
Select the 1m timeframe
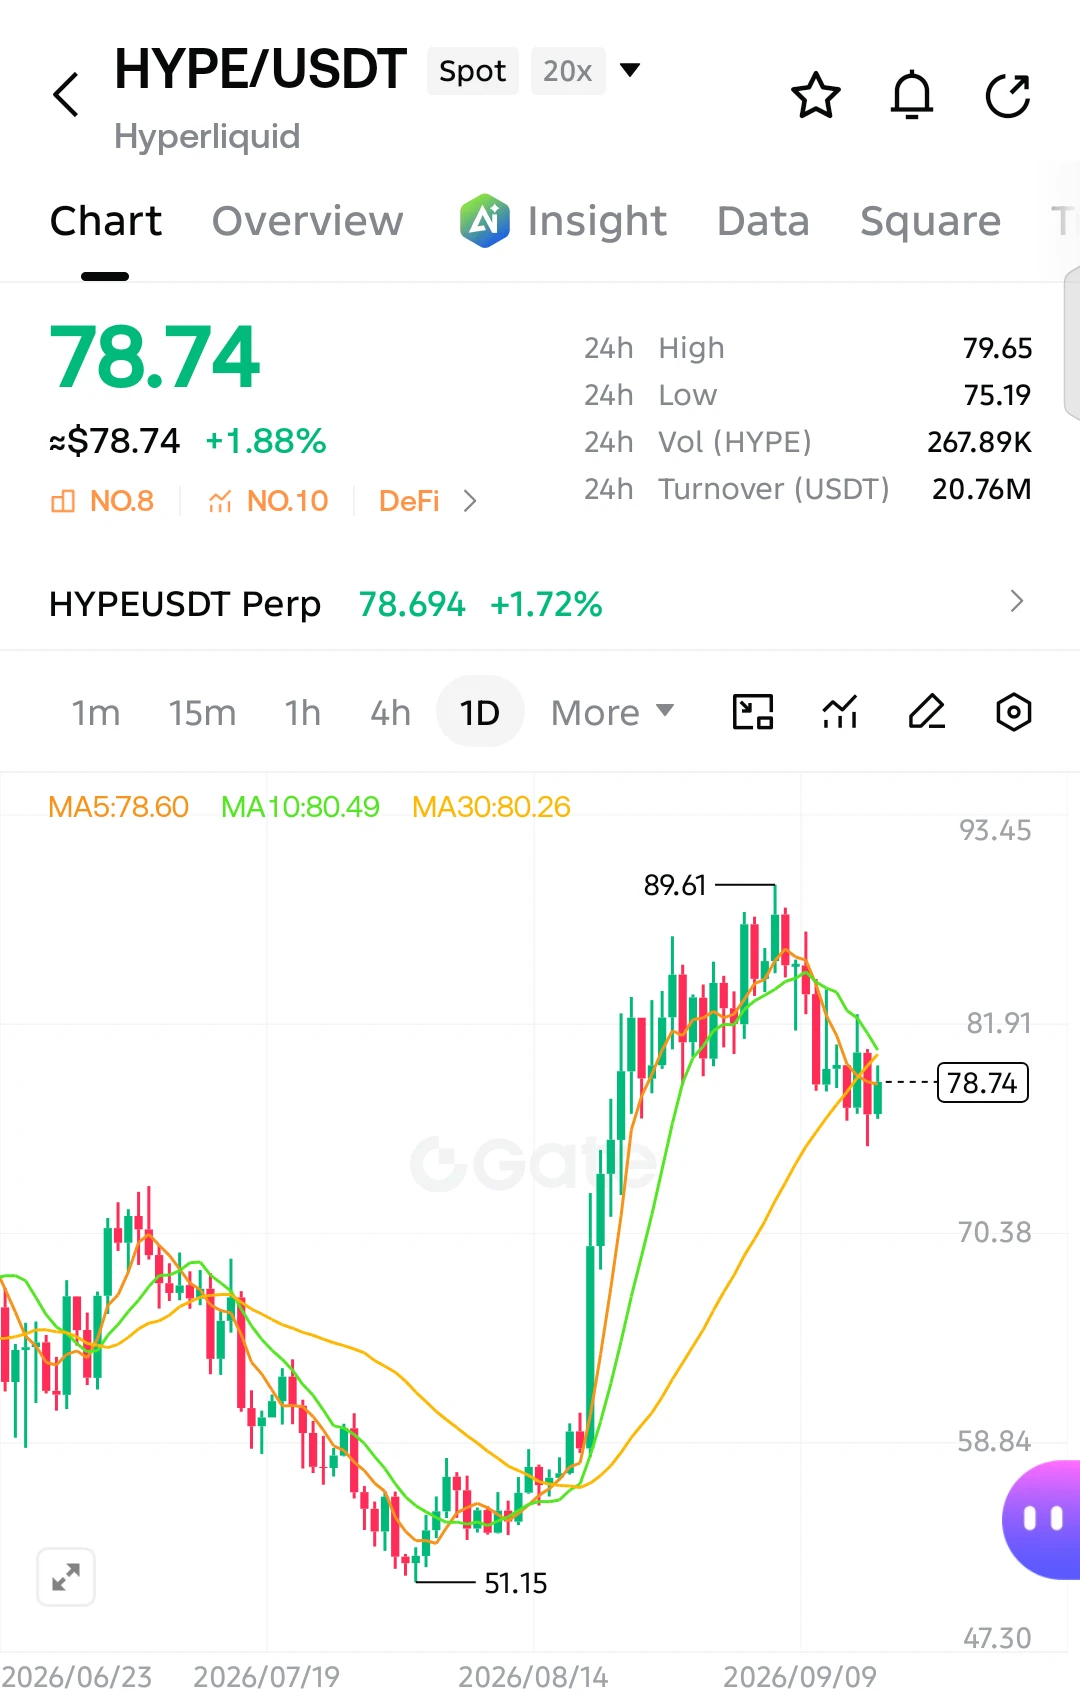click(95, 713)
